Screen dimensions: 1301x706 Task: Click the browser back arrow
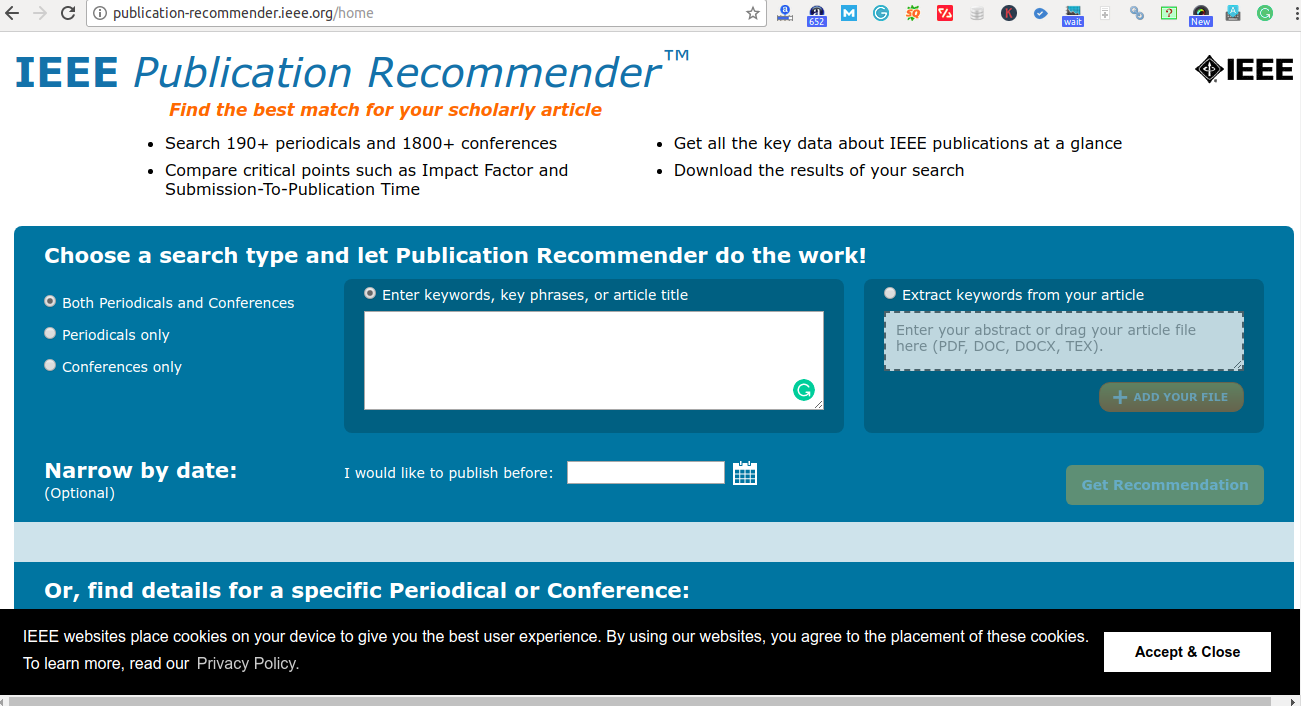coord(13,13)
